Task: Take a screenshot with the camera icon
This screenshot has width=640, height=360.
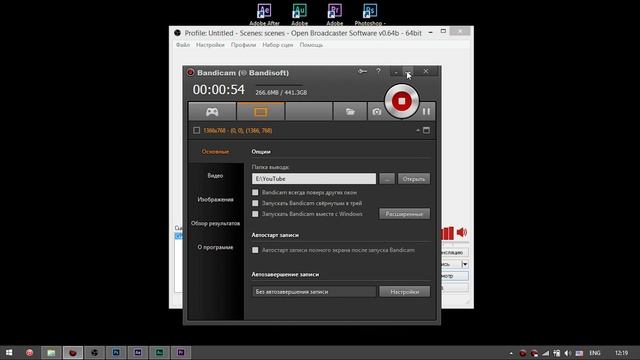Action: pyautogui.click(x=376, y=111)
